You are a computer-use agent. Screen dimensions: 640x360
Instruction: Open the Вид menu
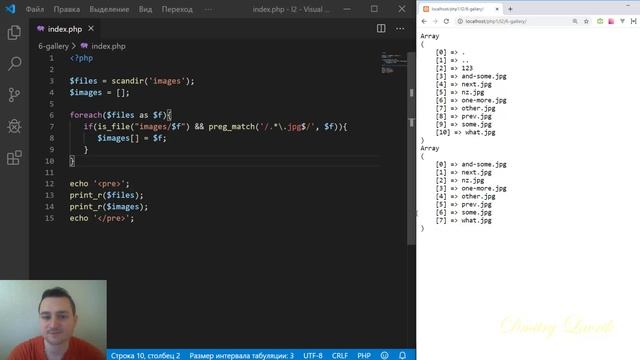point(145,9)
